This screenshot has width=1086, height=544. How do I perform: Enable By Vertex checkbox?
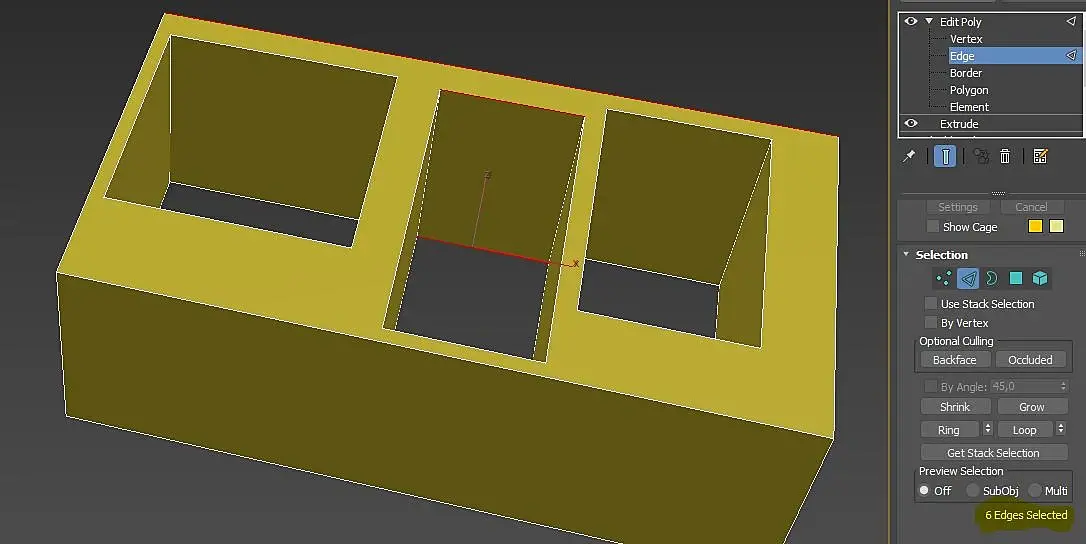[x=931, y=322]
